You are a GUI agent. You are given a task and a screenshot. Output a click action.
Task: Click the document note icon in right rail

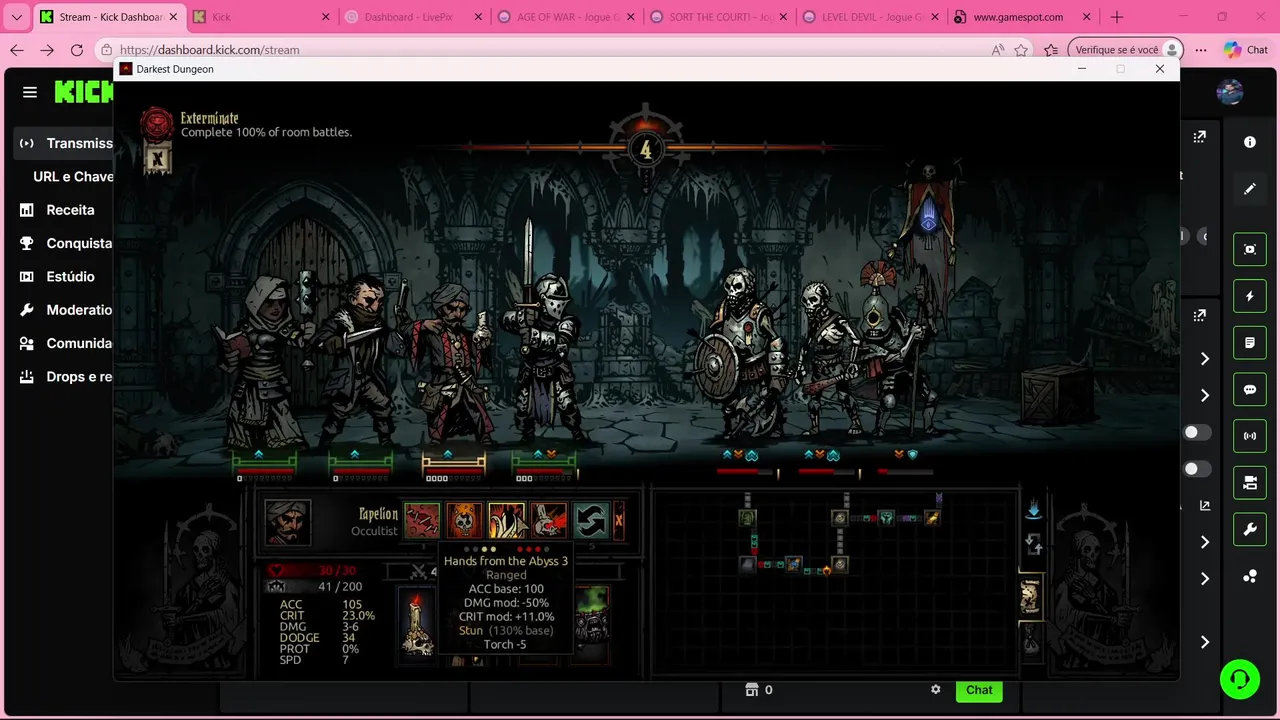coord(1250,343)
